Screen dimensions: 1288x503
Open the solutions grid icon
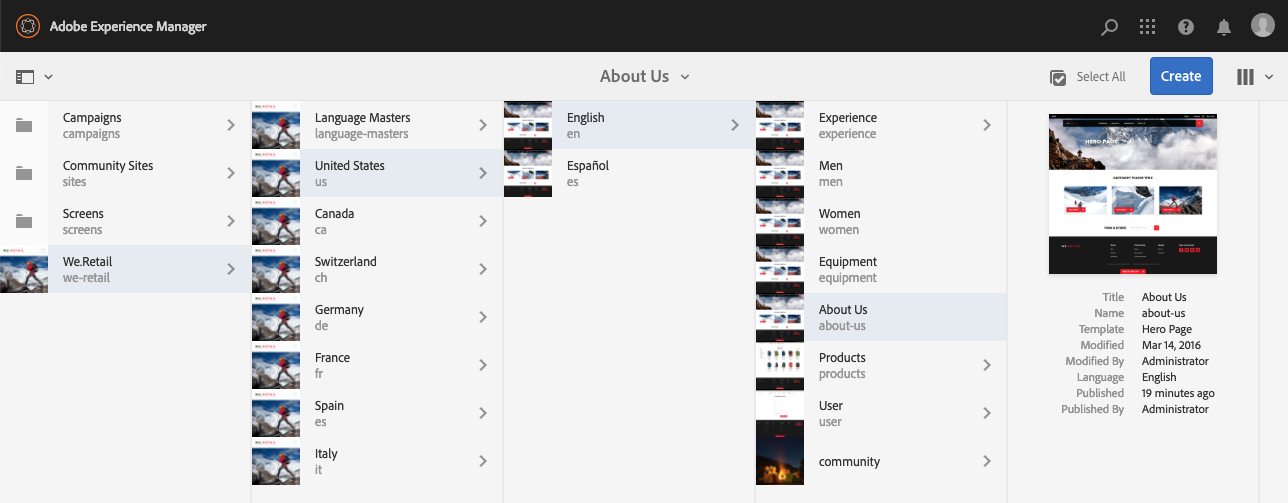pos(1147,27)
